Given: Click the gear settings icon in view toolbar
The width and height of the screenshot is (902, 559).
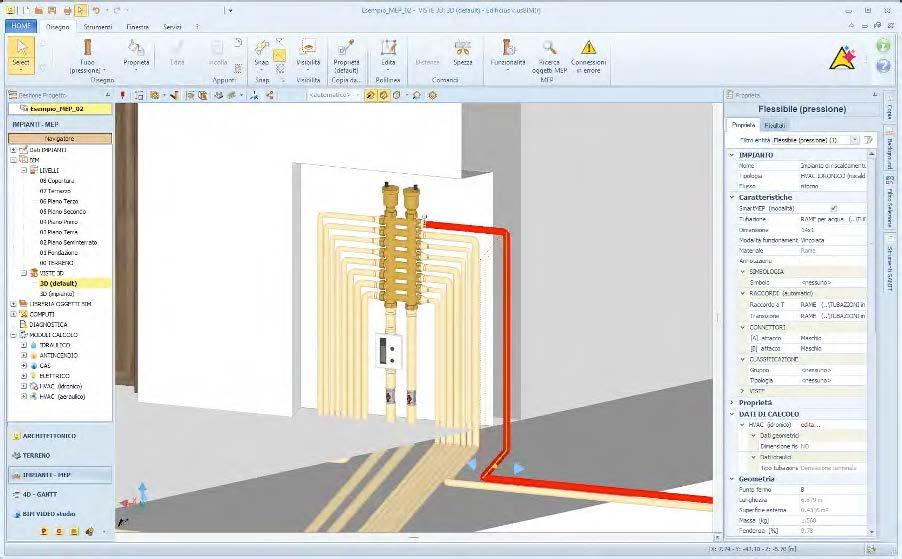Looking at the screenshot, I should pos(433,95).
